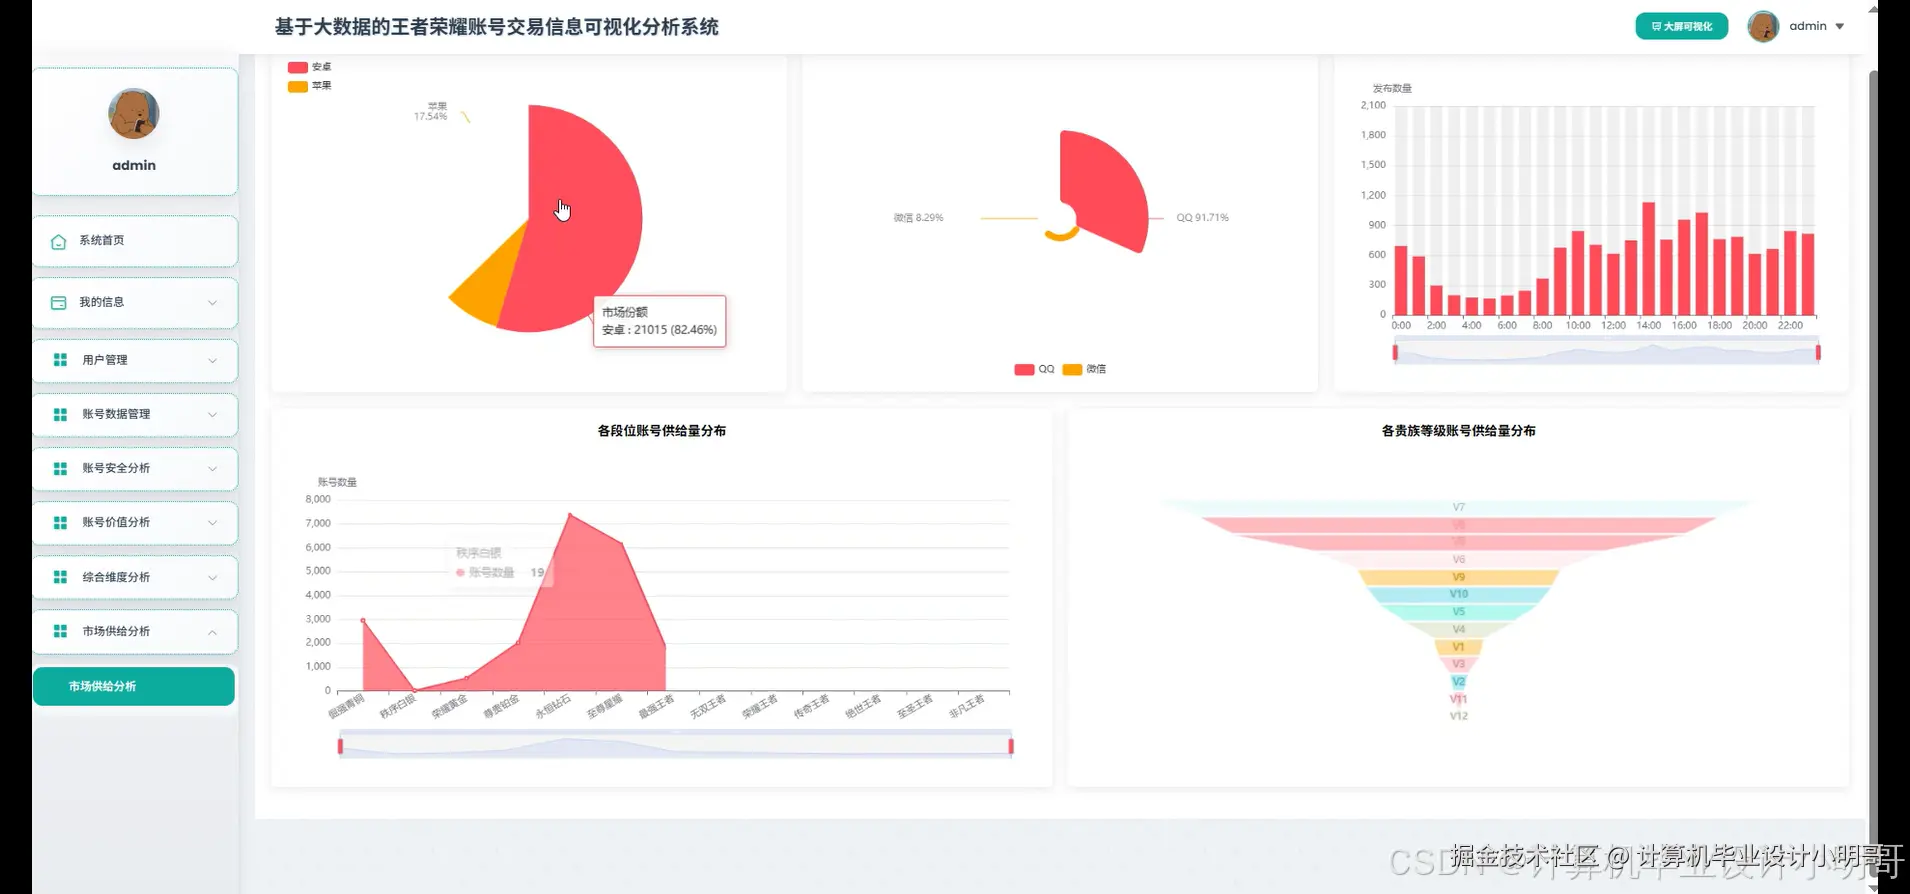1910x894 pixels.
Task: Click the V9 funnel segment
Action: tap(1458, 577)
